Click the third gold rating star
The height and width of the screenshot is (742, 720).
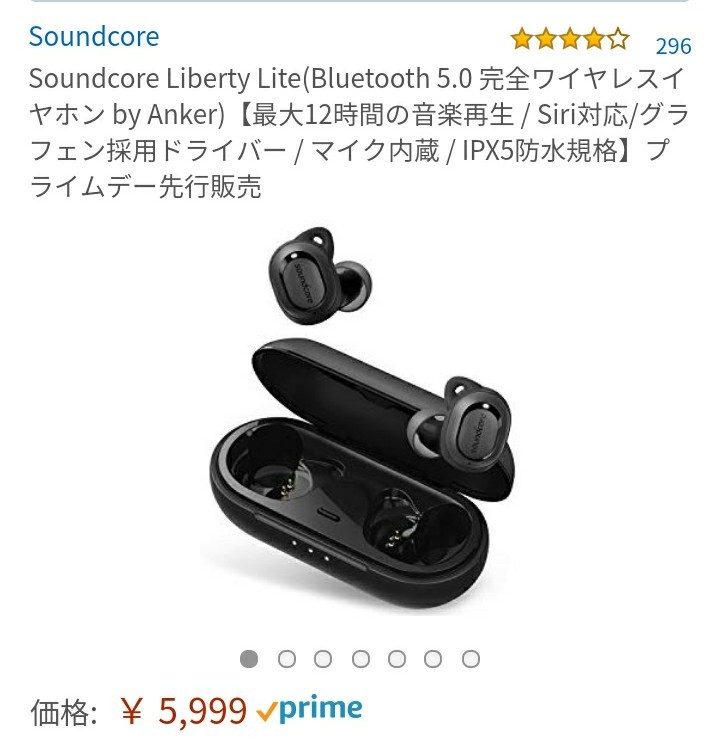[x=570, y=39]
